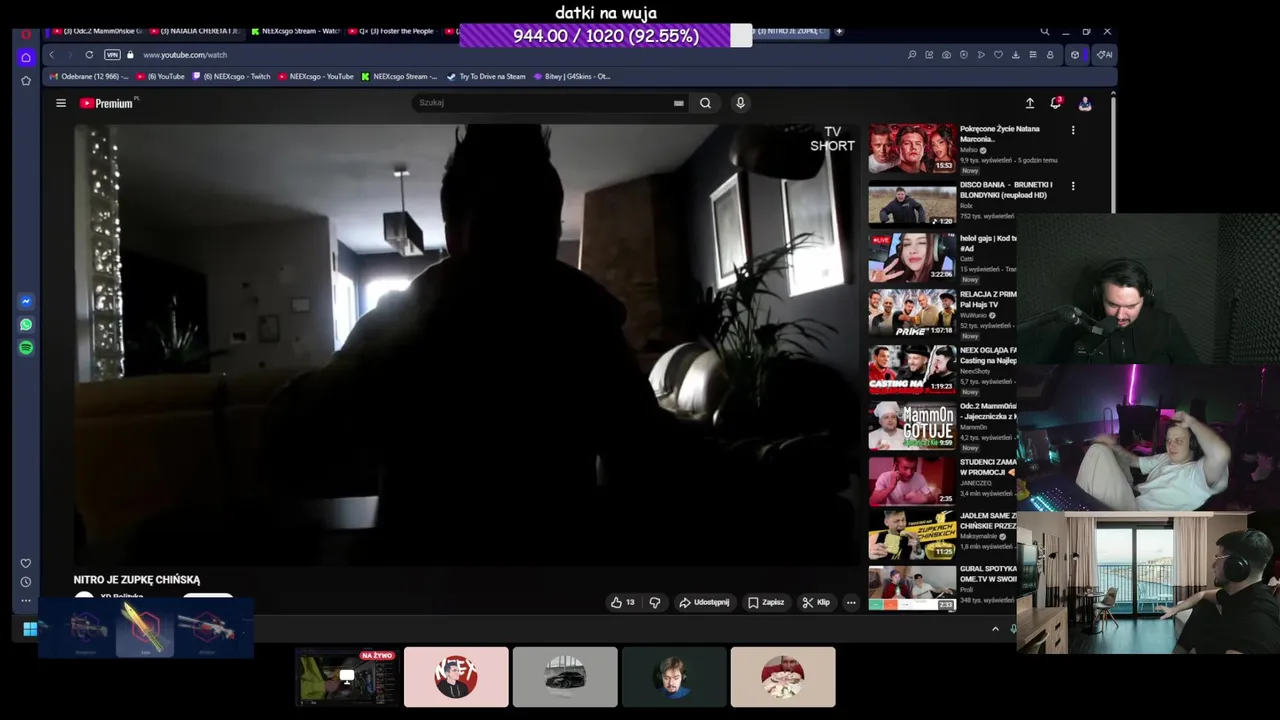The width and height of the screenshot is (1280, 720).
Task: Click the youtube.com/watch address bar
Action: coord(185,55)
